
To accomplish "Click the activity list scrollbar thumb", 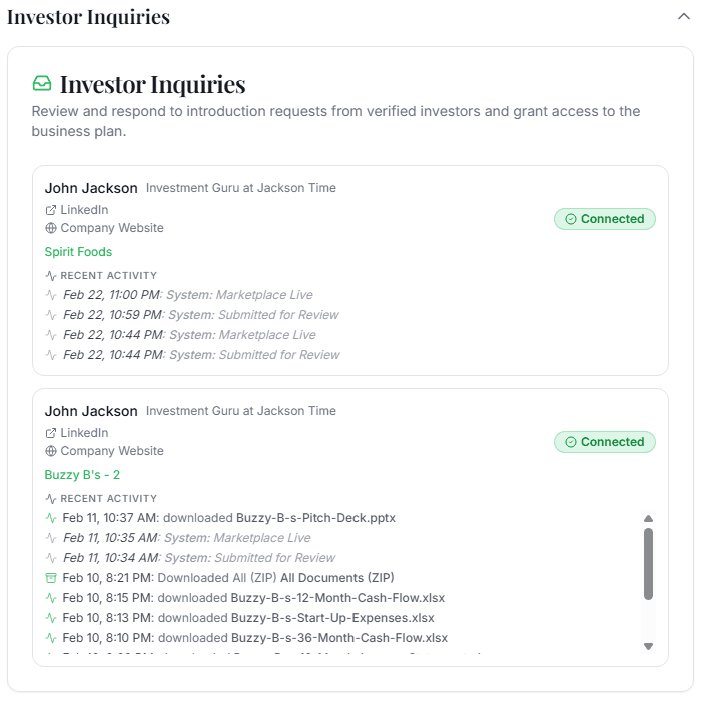I will point(648,564).
